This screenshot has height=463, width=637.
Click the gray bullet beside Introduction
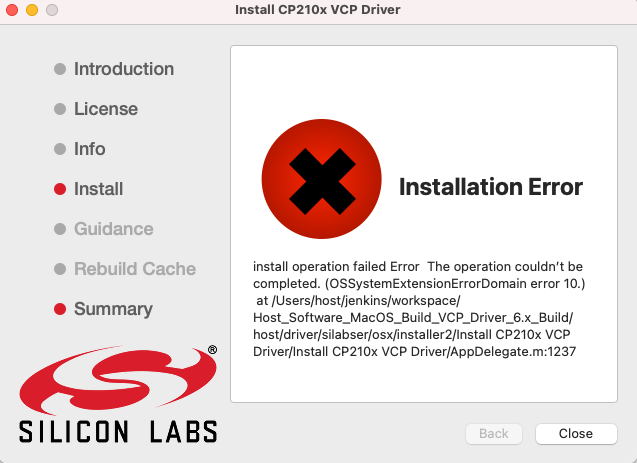coord(60,69)
